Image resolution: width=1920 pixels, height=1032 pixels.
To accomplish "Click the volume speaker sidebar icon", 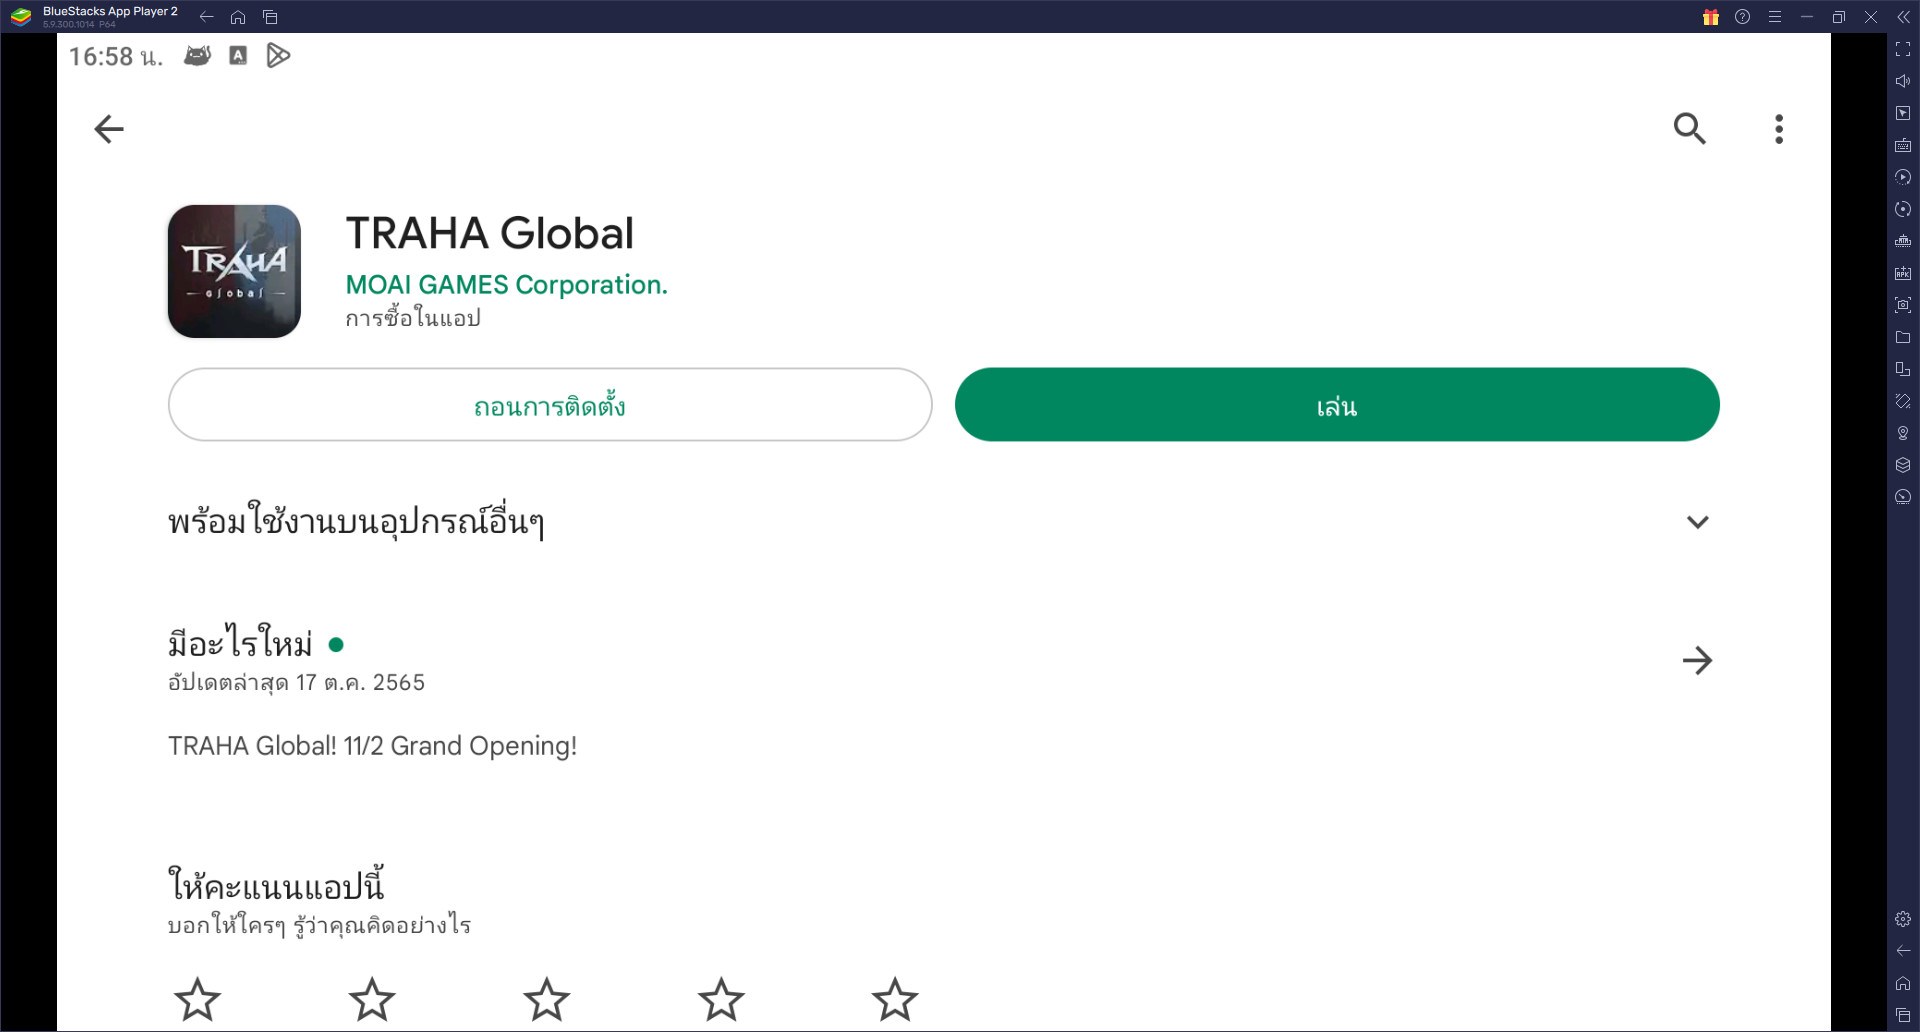I will pos(1903,81).
